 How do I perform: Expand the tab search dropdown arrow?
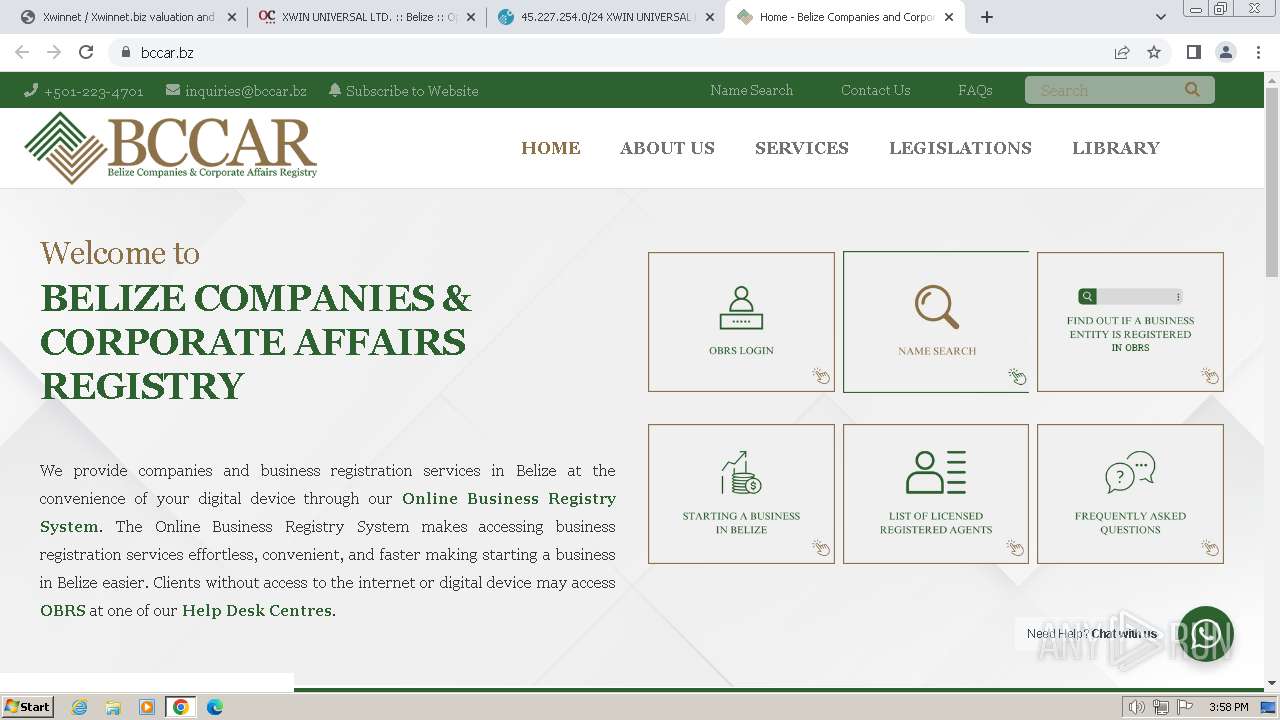tap(1161, 17)
